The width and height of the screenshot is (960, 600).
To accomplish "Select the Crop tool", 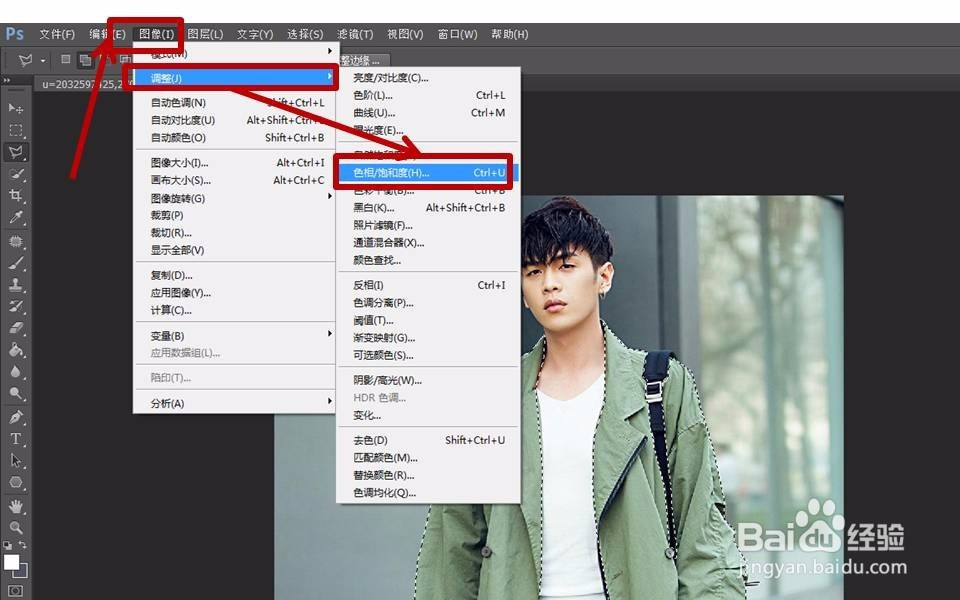I will pyautogui.click(x=15, y=195).
